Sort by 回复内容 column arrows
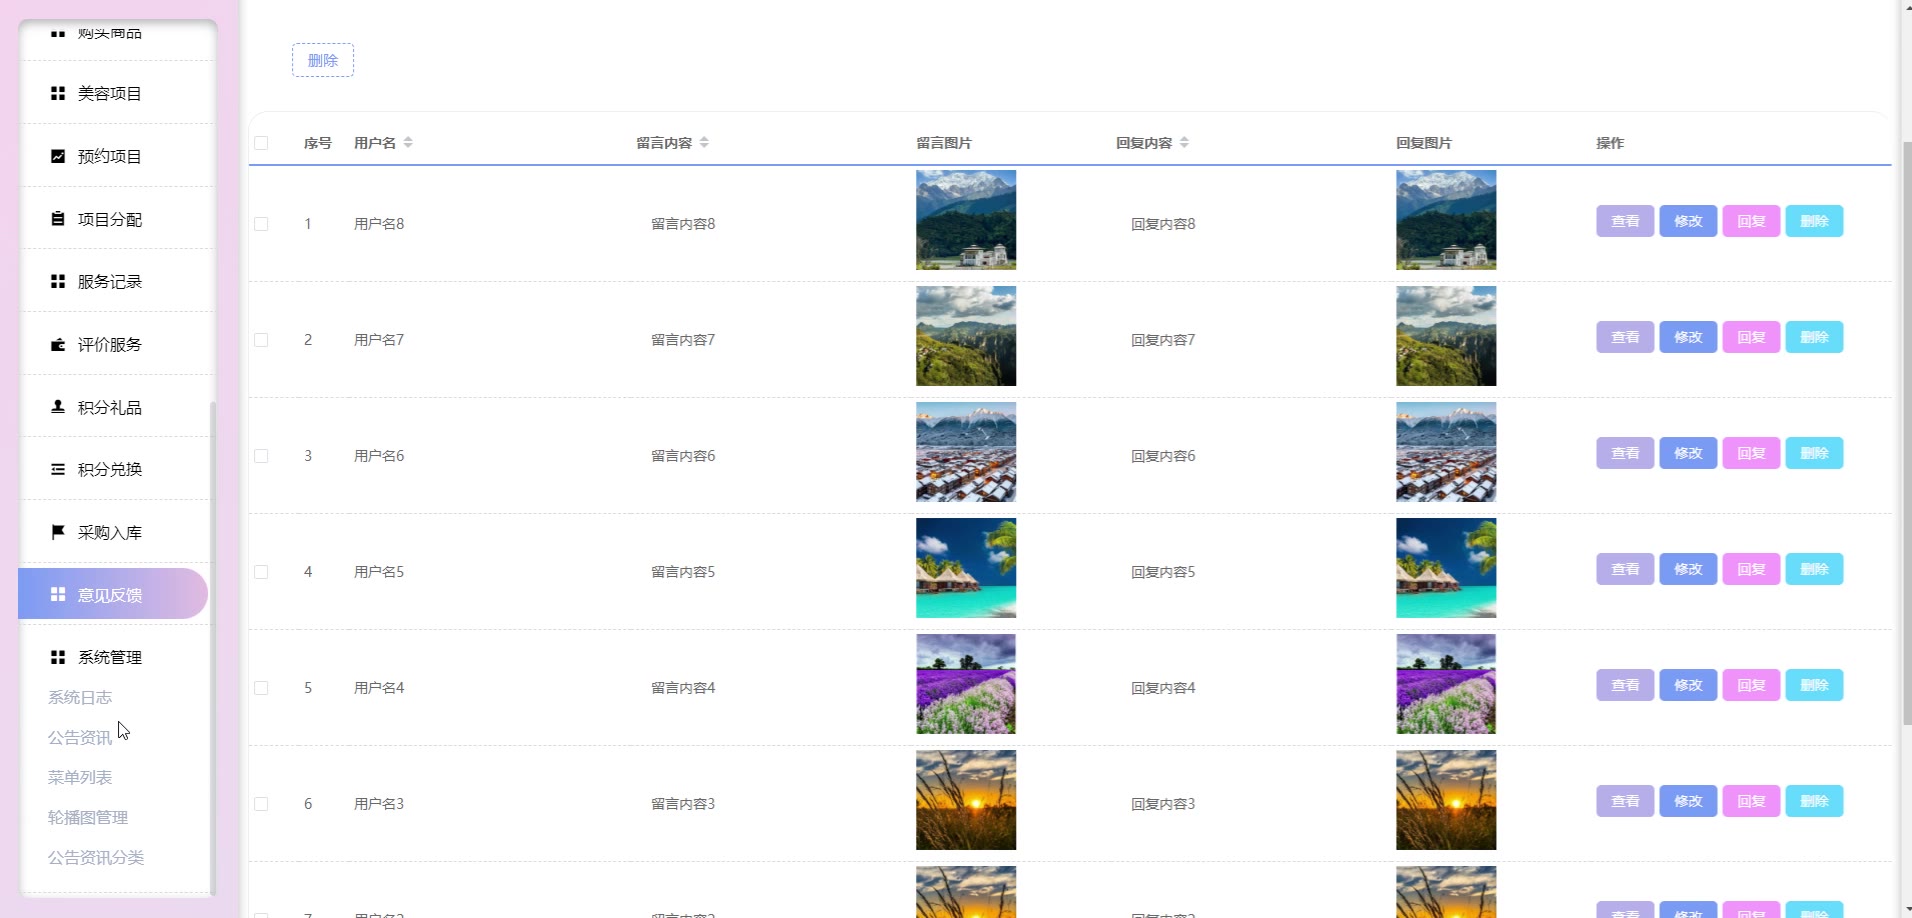 coord(1184,143)
